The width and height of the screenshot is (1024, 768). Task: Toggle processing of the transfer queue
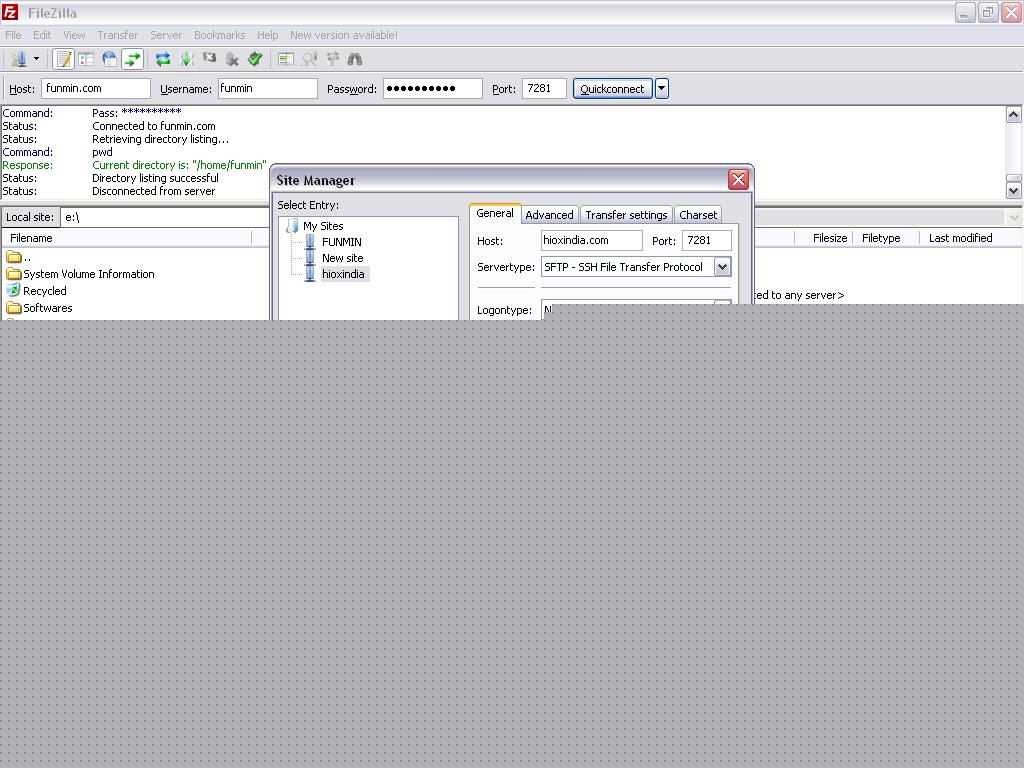click(x=187, y=59)
